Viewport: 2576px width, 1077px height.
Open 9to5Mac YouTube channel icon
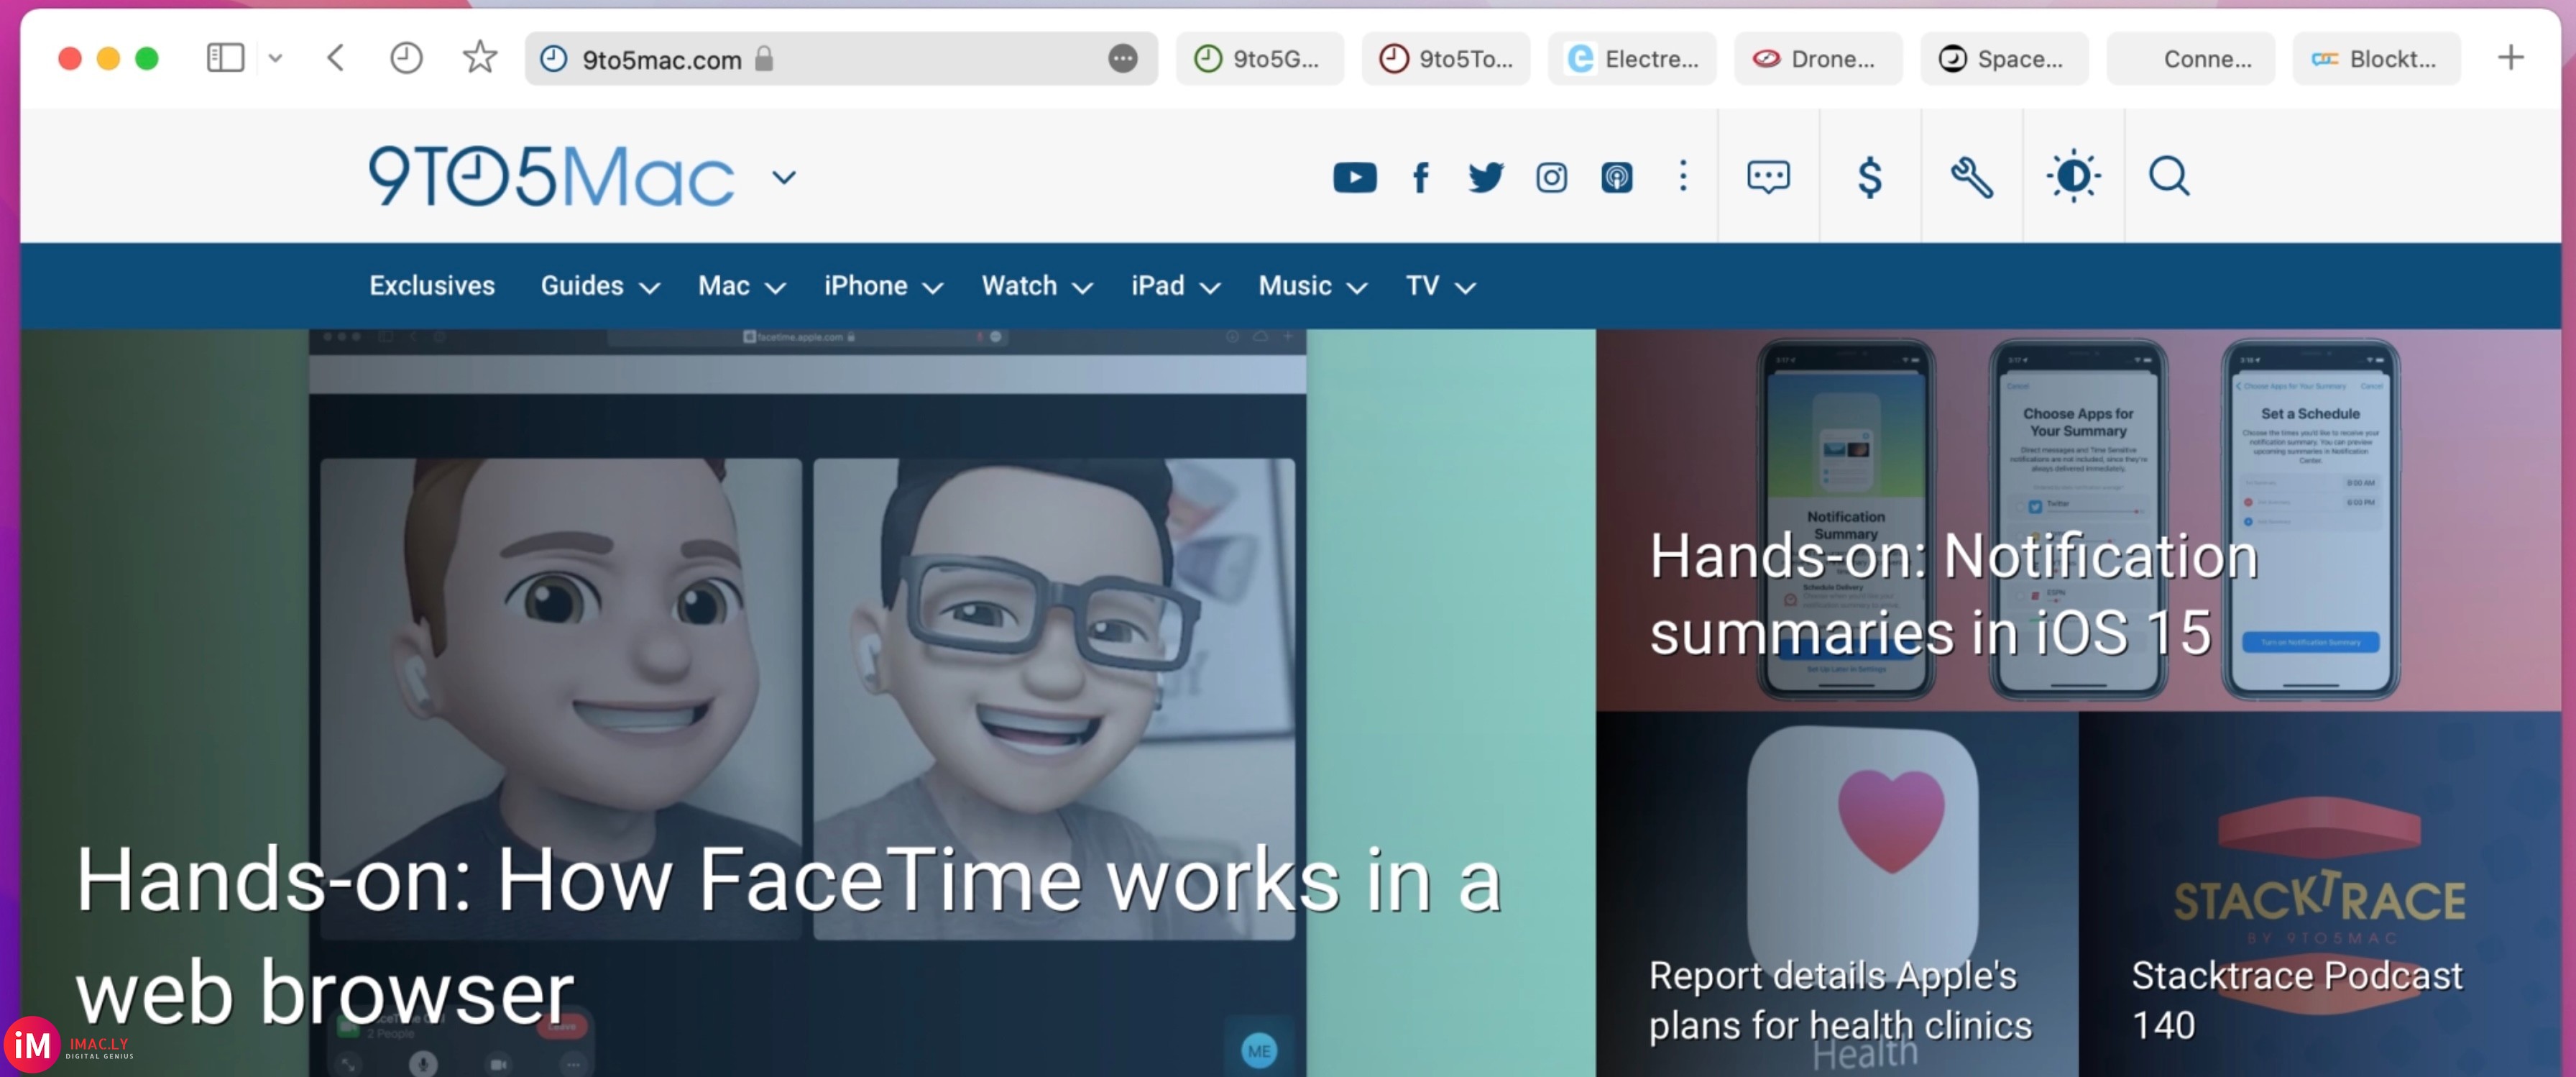pos(1355,178)
